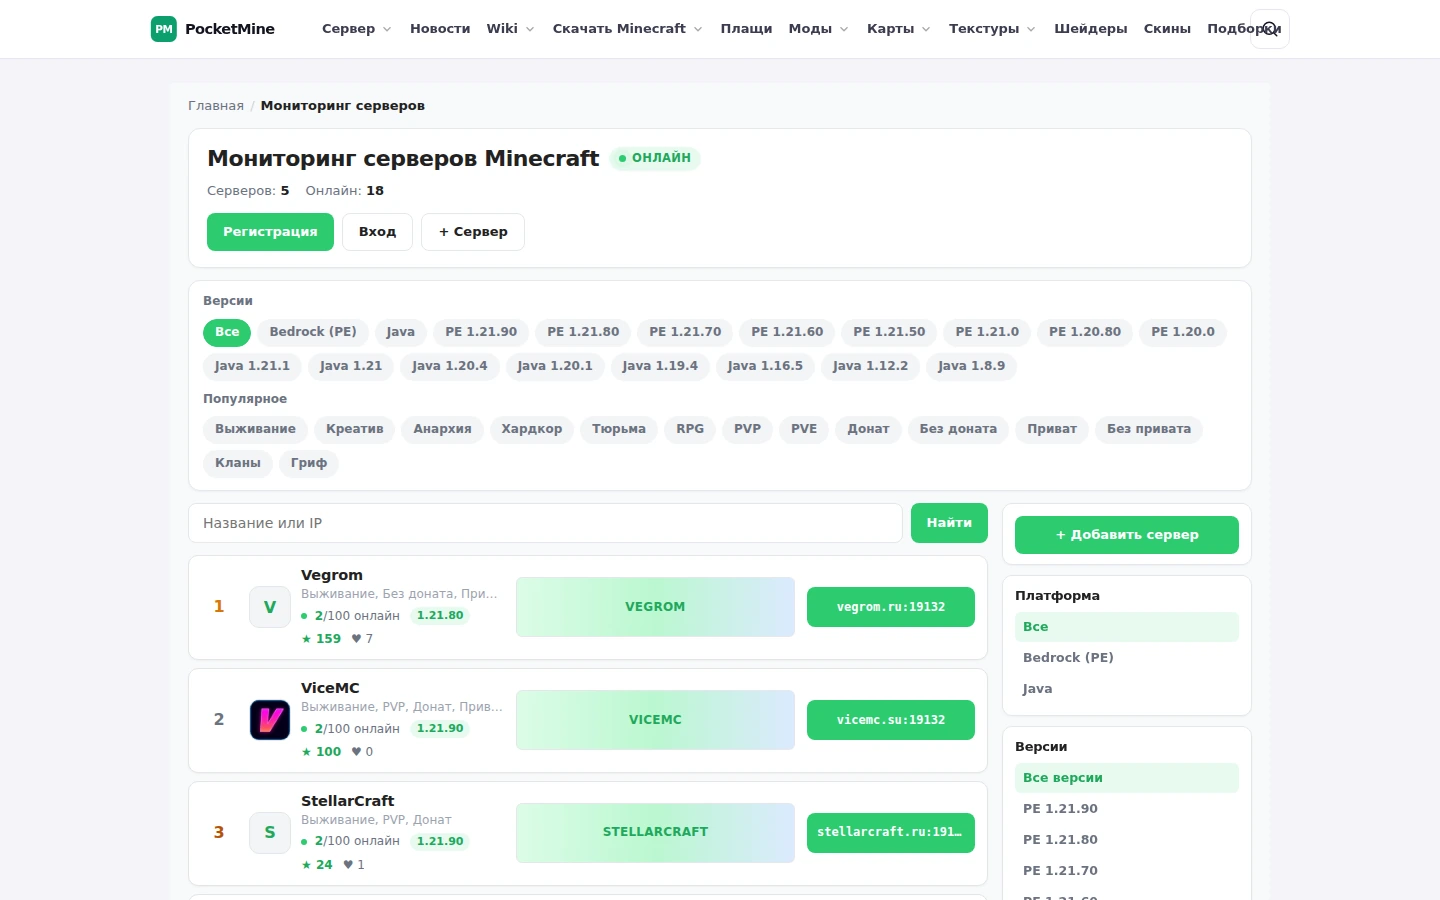Click the heart count 0 on ViceMC
1440x900 pixels.
point(363,752)
